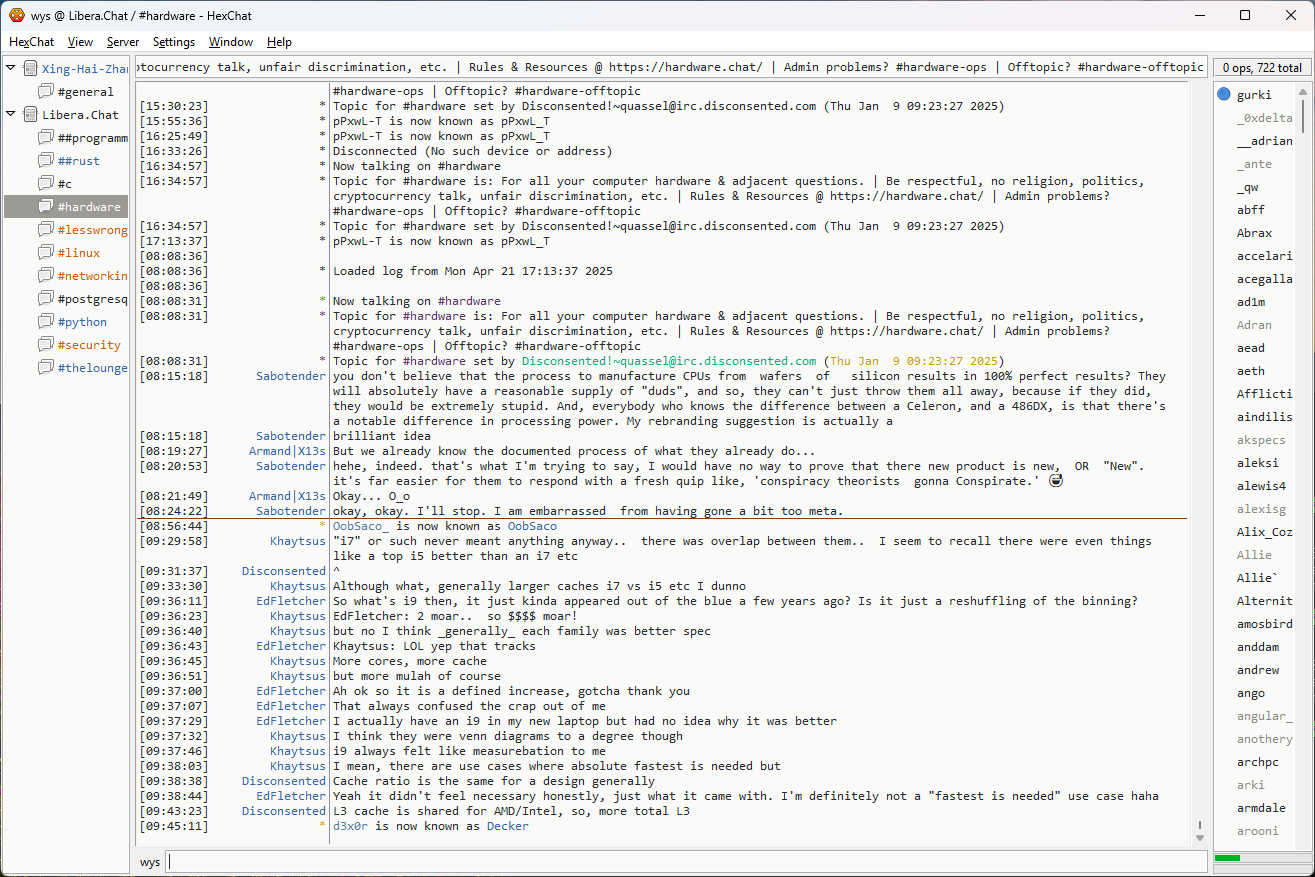Click the #general channel icon
Viewport: 1315px width, 877px height.
pyautogui.click(x=46, y=92)
